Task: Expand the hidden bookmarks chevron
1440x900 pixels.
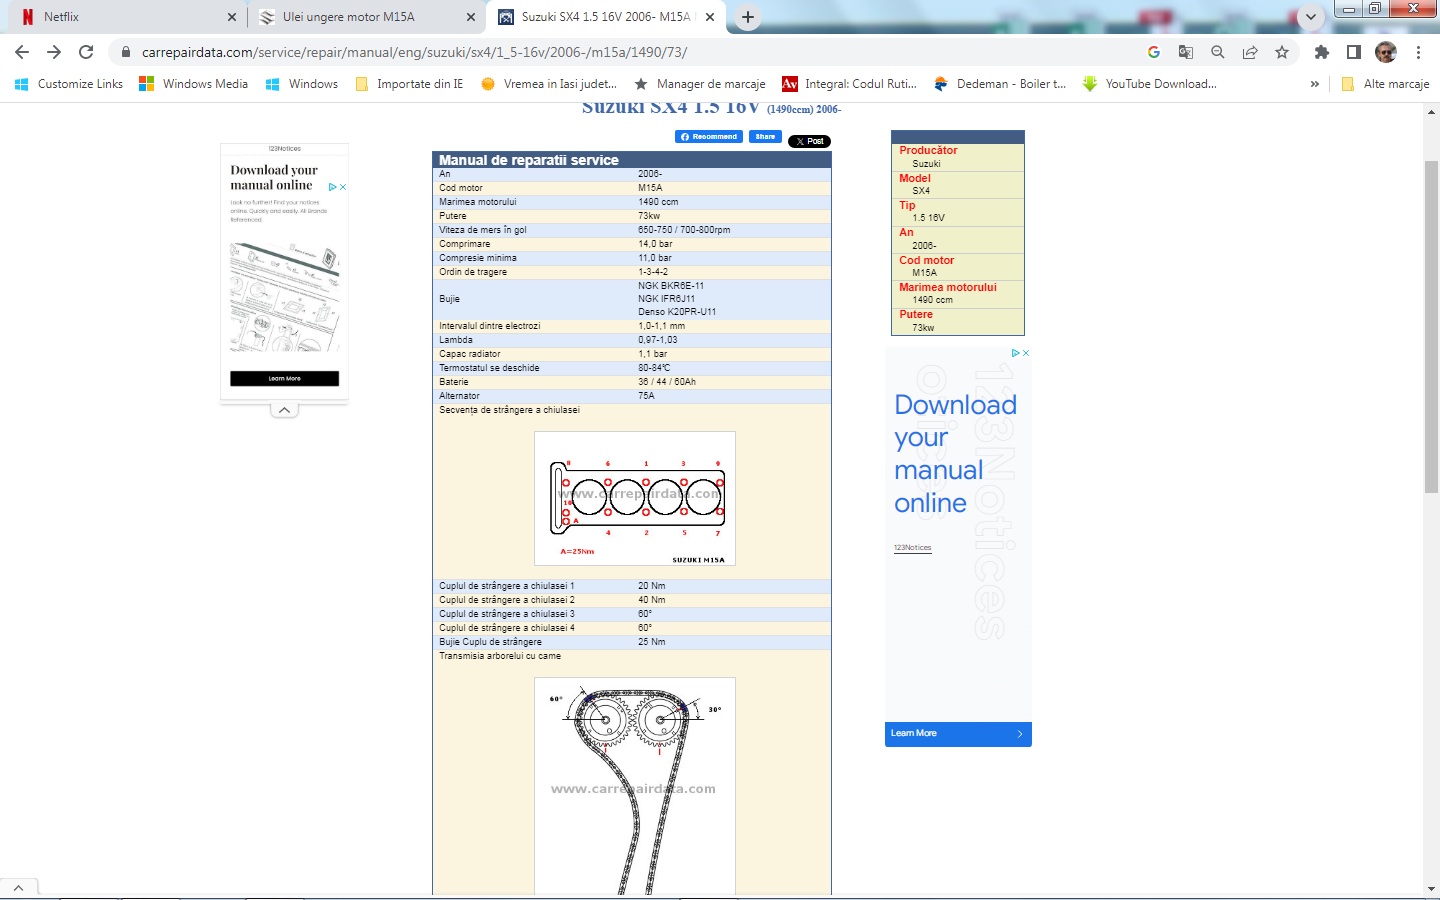Action: 1315,84
